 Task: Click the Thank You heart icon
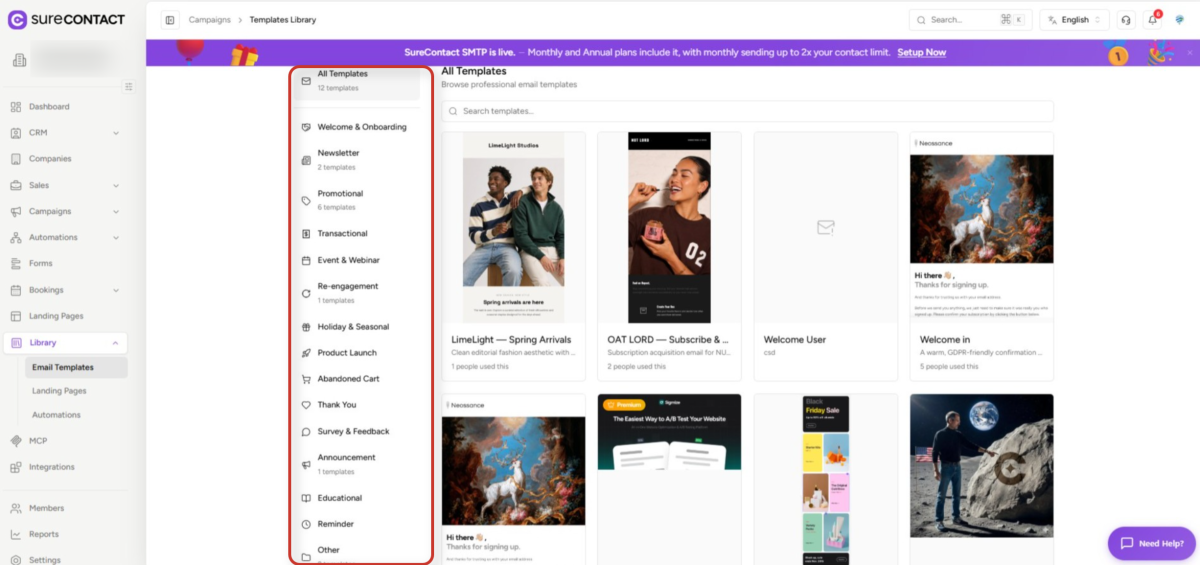(x=306, y=405)
